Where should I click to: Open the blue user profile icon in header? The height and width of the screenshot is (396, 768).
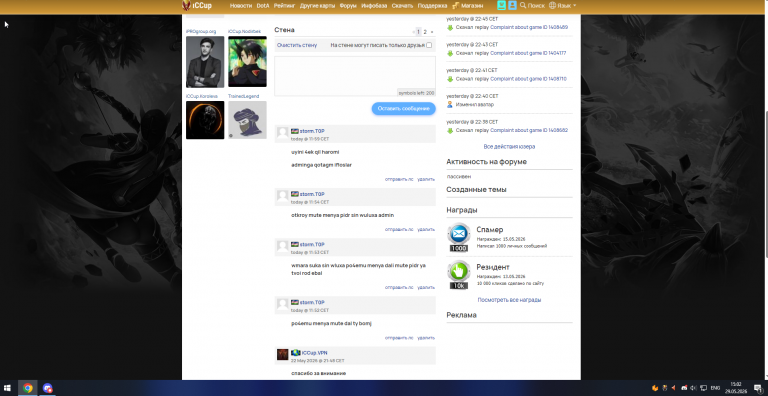point(512,5)
